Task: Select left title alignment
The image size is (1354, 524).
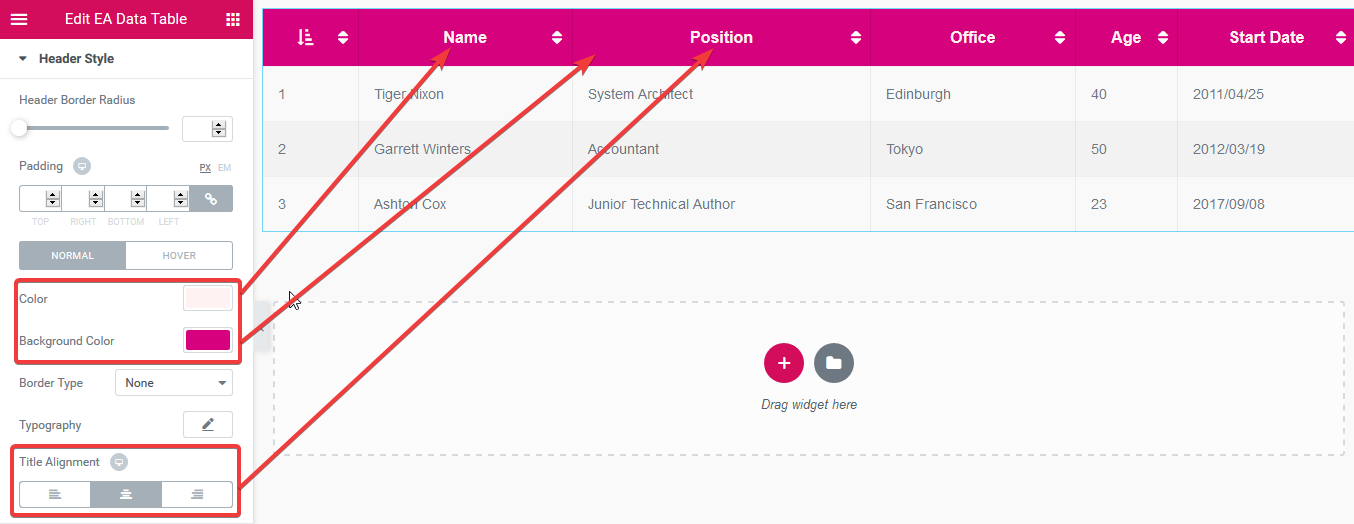Action: [x=55, y=495]
